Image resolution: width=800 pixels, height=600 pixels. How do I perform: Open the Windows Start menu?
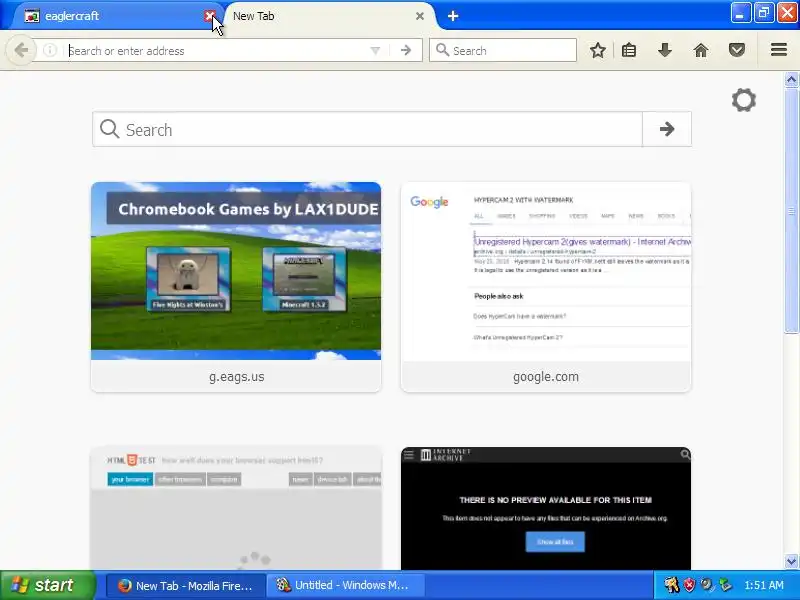(47, 585)
